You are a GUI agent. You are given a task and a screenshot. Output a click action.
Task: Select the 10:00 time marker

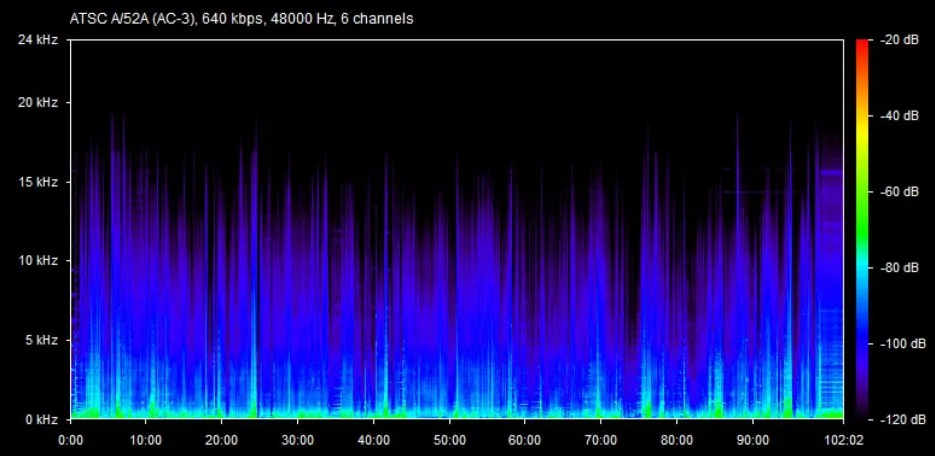click(x=146, y=439)
